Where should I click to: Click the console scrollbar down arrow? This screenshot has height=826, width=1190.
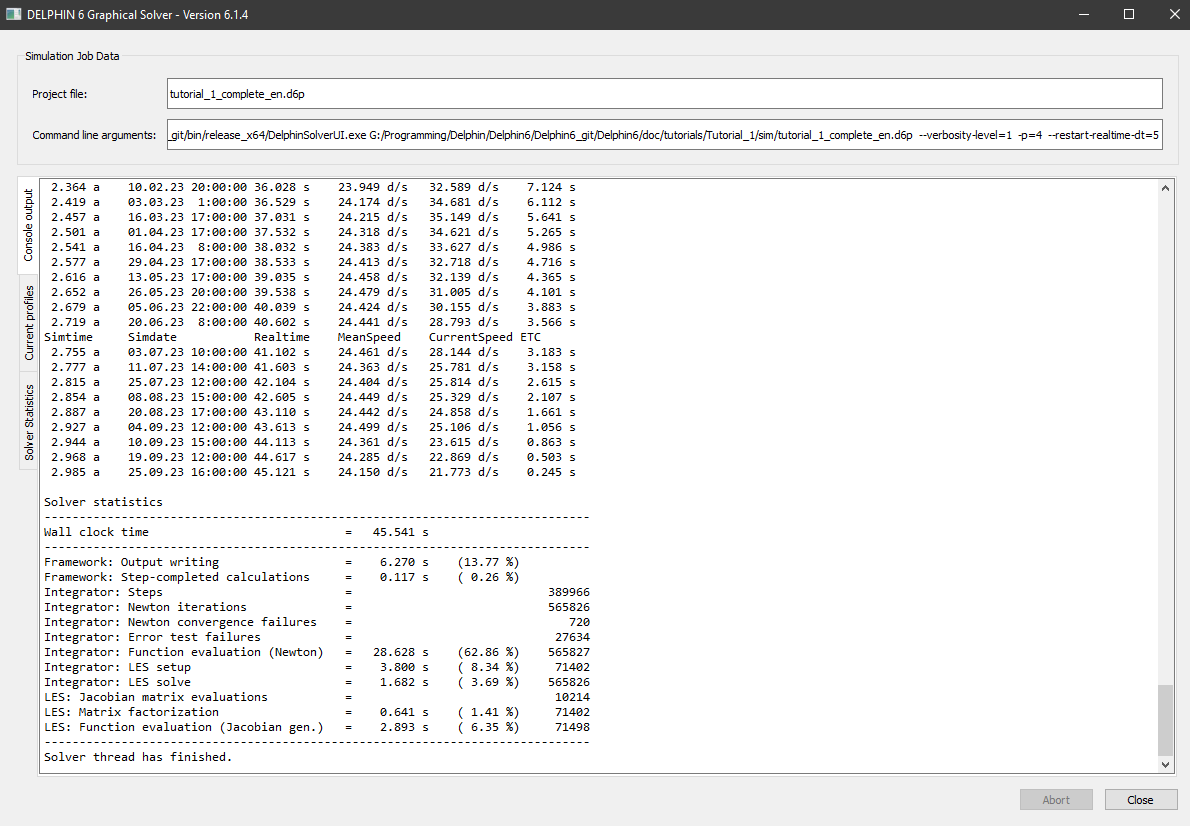point(1165,765)
